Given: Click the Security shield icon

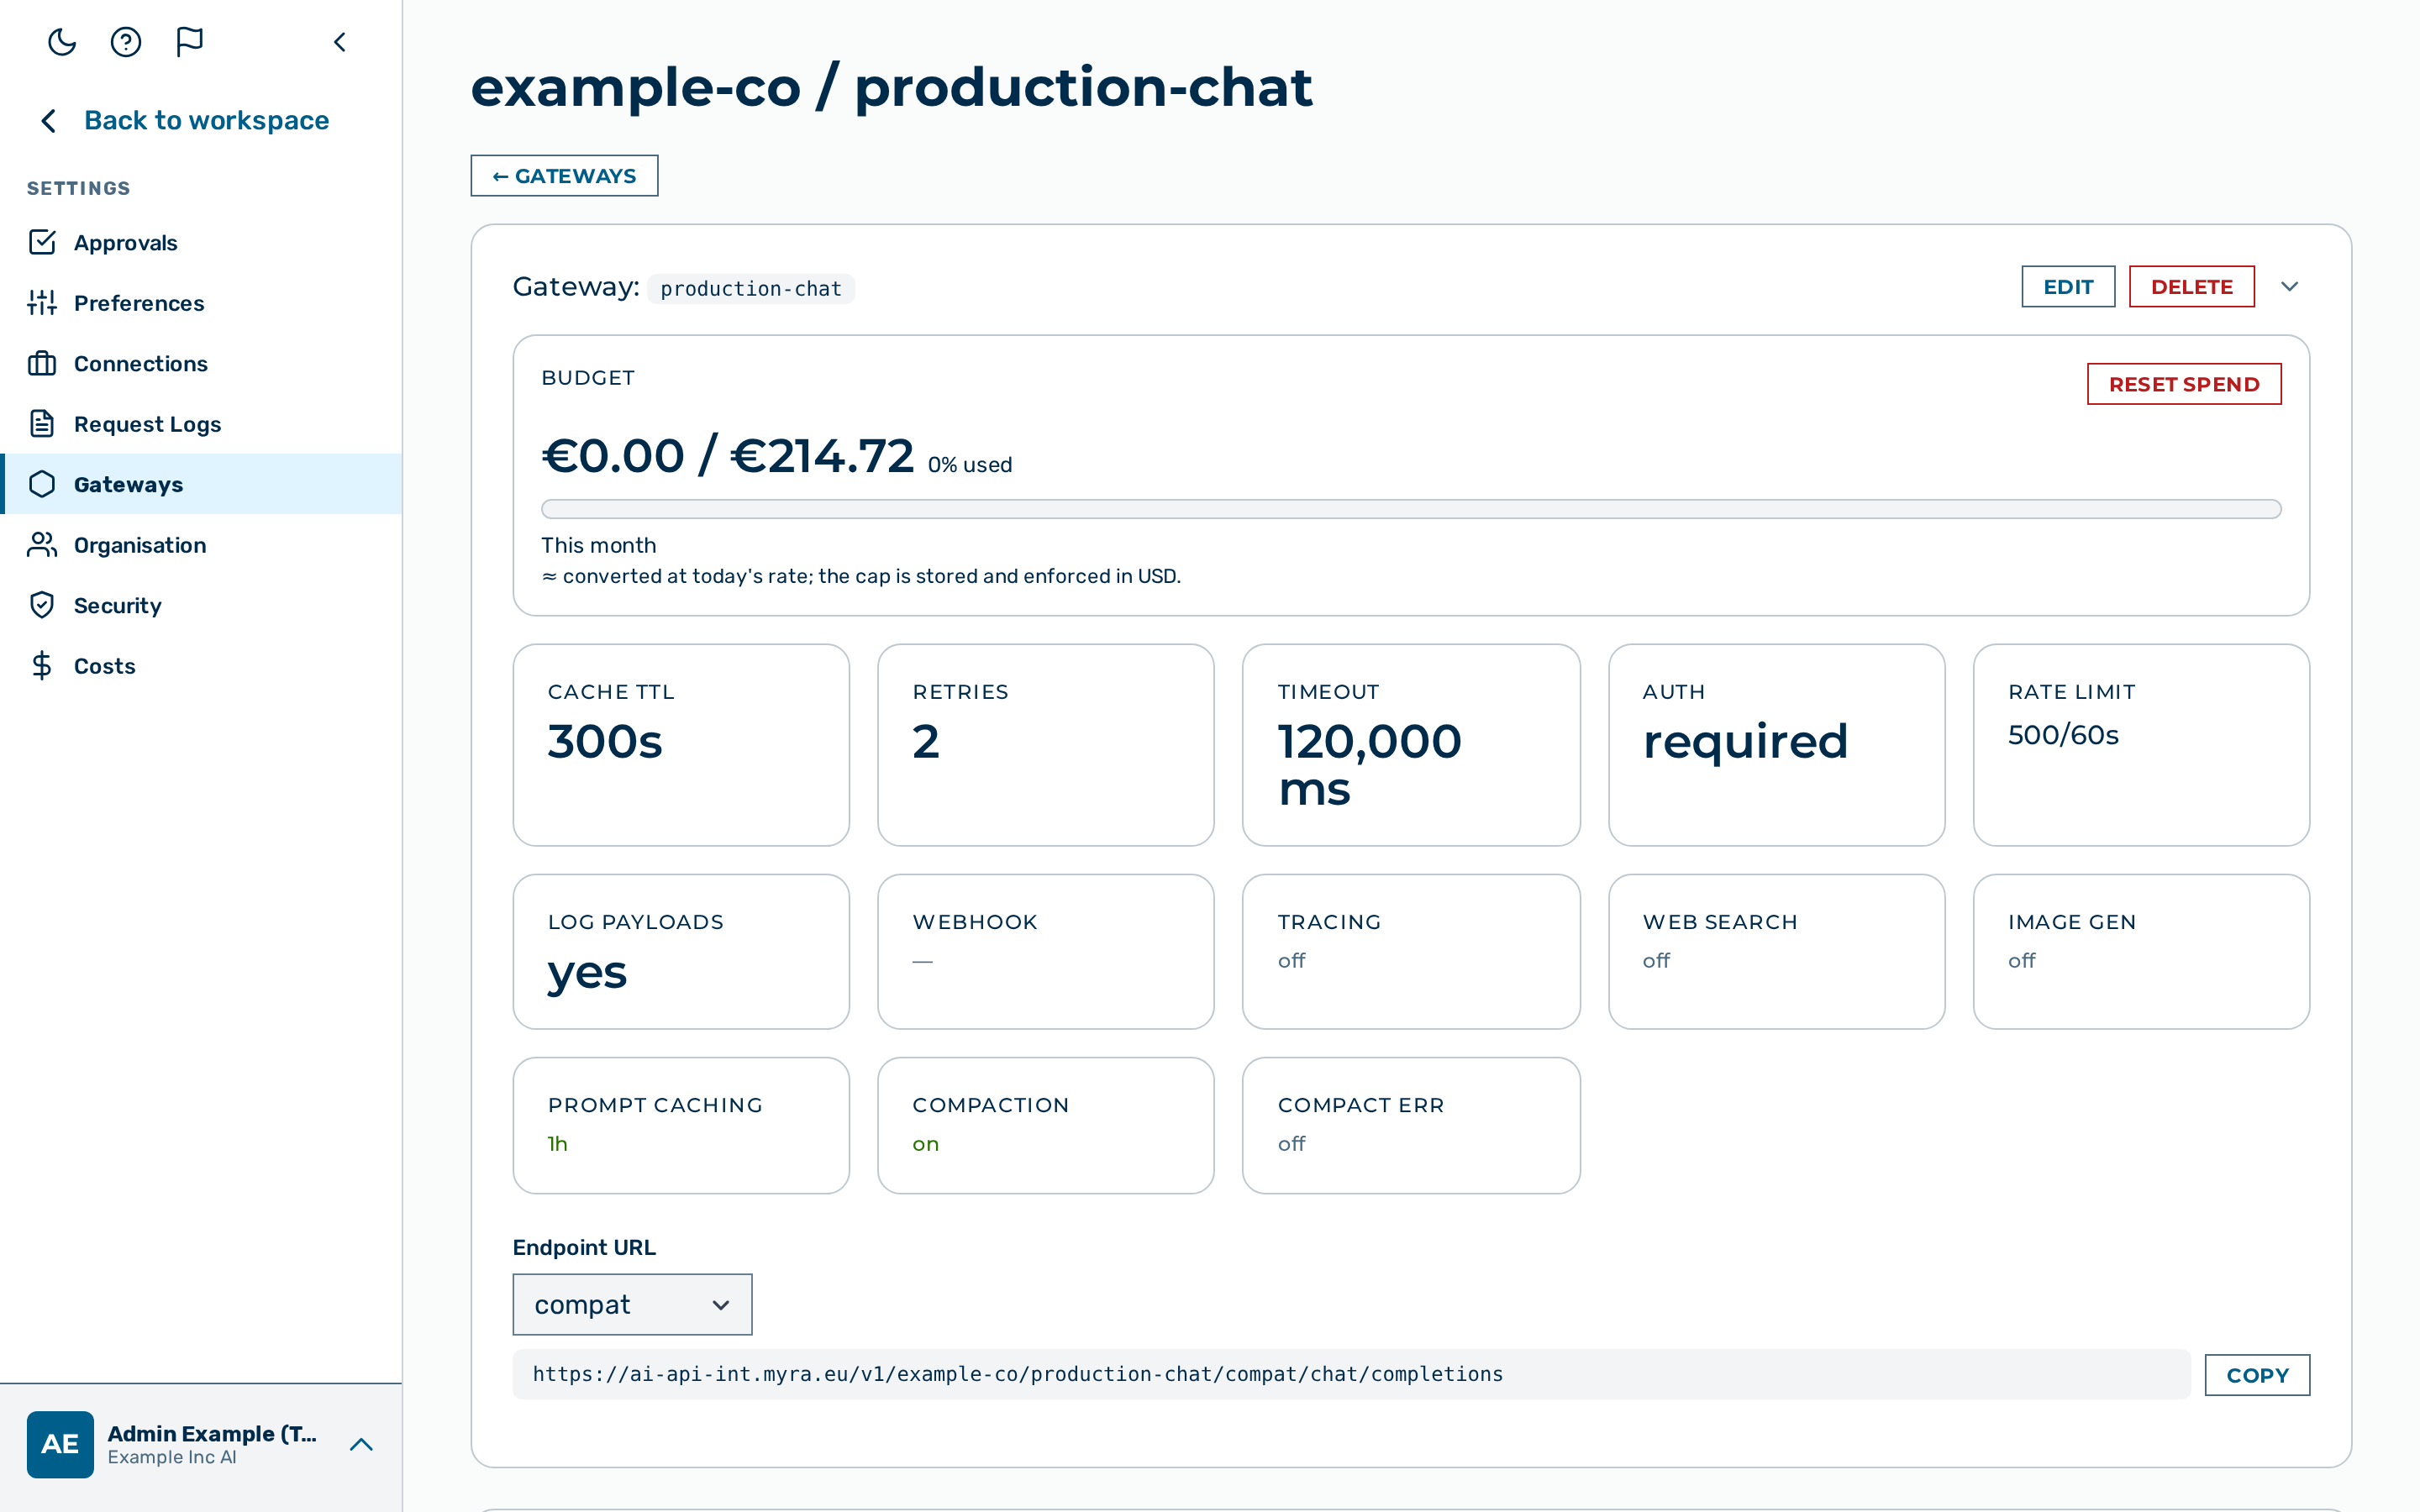Looking at the screenshot, I should (42, 605).
